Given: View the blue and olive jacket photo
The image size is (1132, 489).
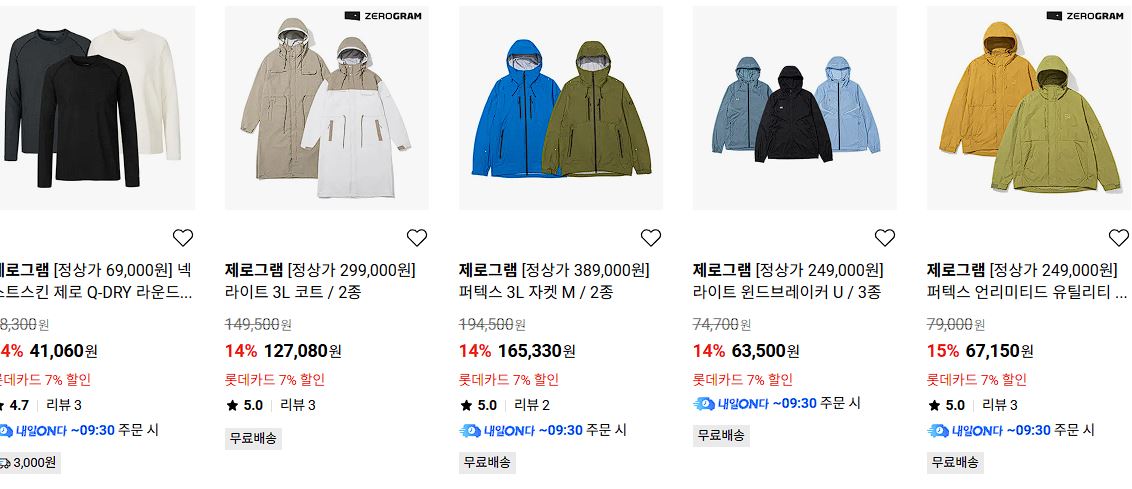Looking at the screenshot, I should tap(561, 108).
